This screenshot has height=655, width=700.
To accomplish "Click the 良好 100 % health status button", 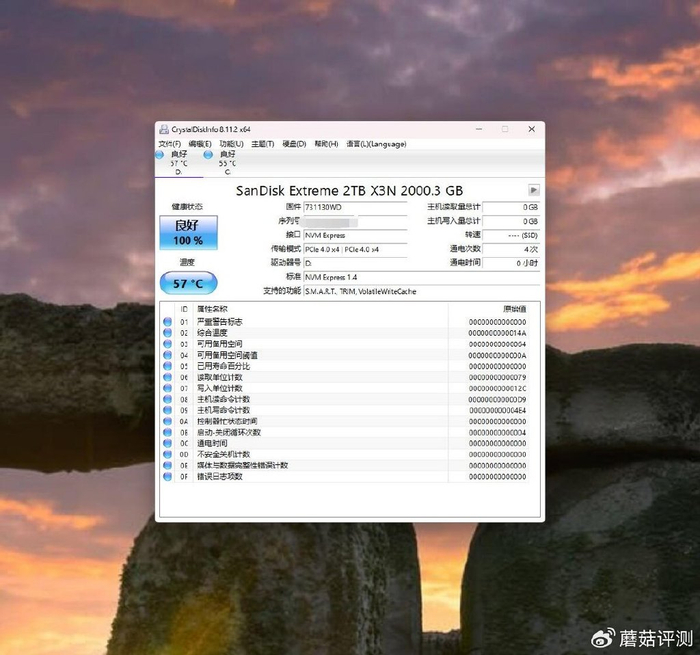I will point(188,232).
